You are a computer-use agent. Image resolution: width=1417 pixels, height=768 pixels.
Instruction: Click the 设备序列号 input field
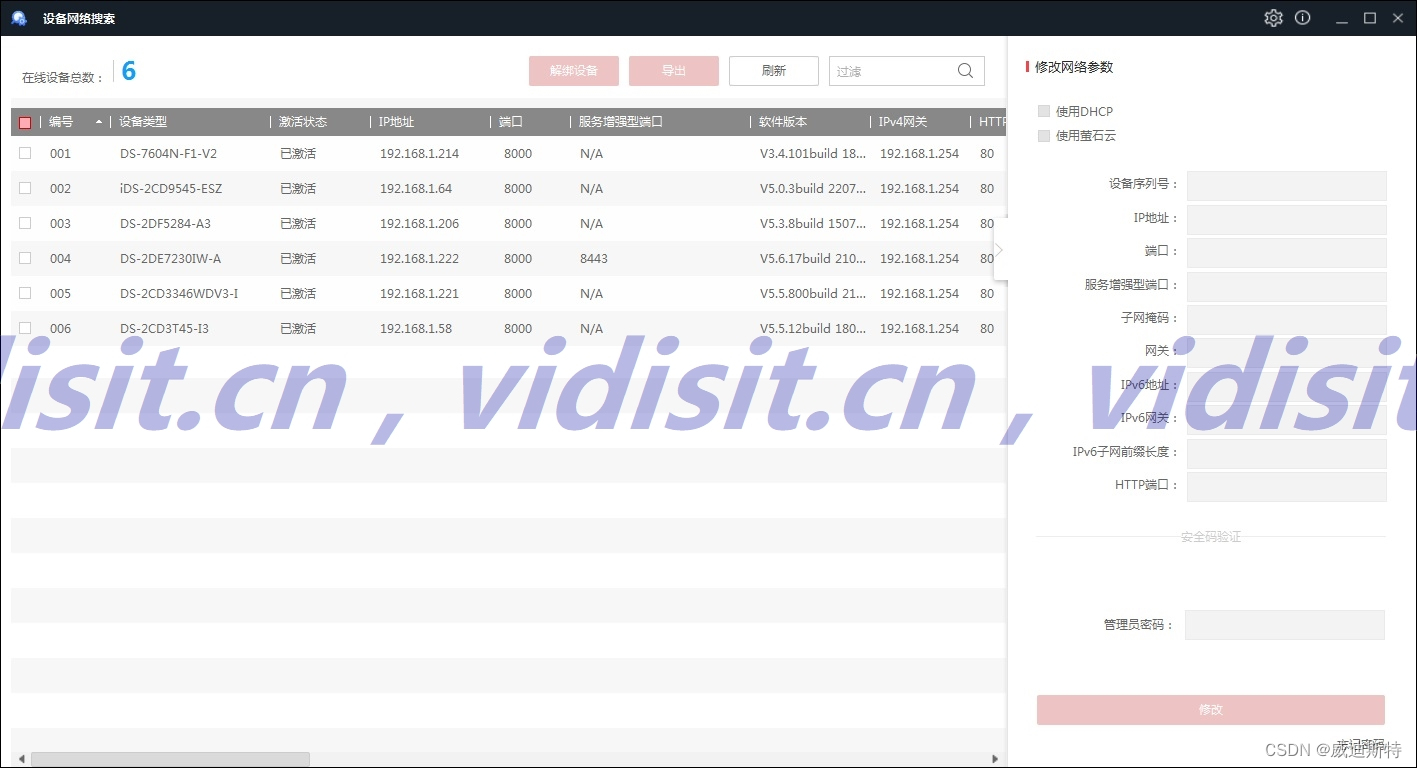click(1287, 185)
